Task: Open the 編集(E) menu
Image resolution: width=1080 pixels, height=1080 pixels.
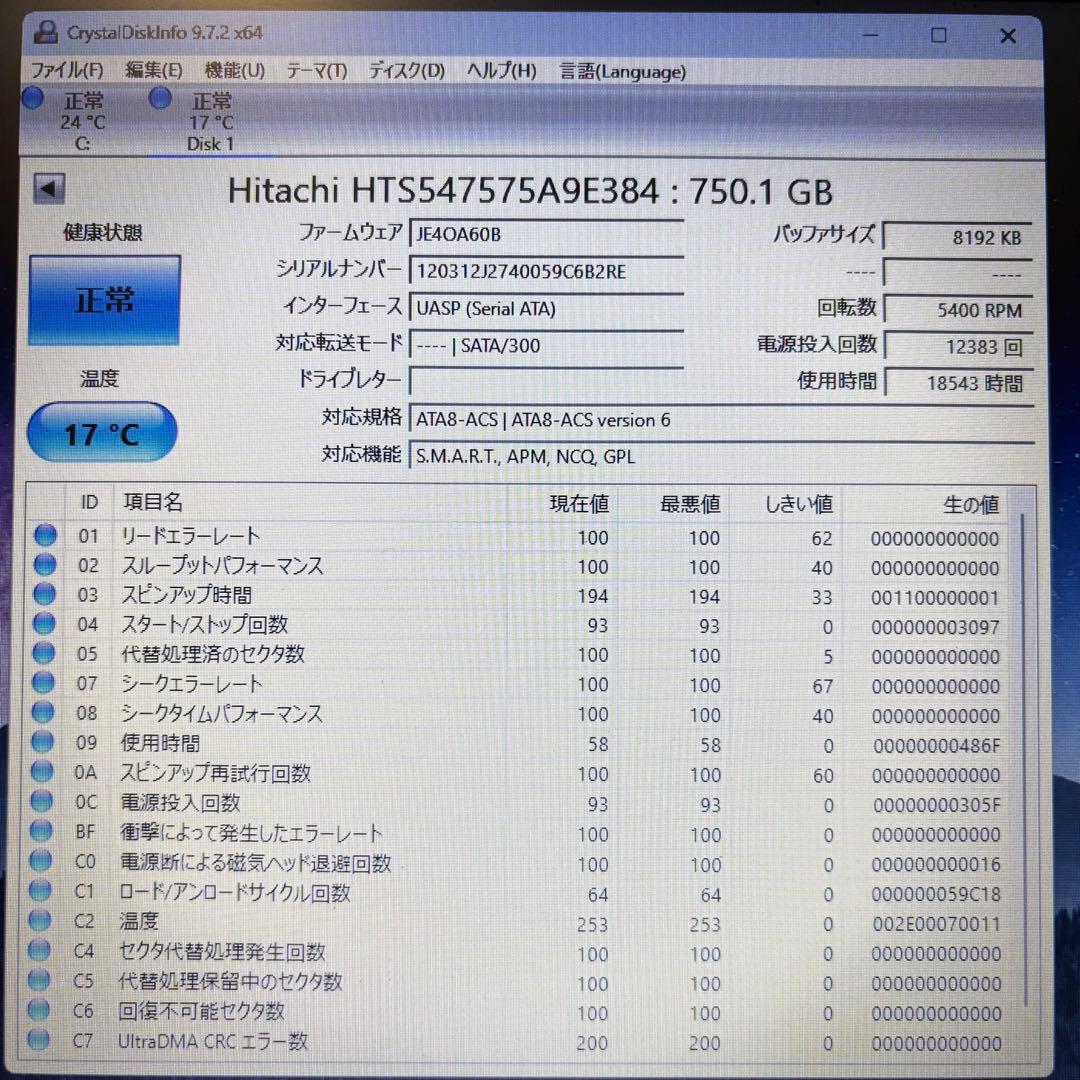Action: (x=154, y=70)
